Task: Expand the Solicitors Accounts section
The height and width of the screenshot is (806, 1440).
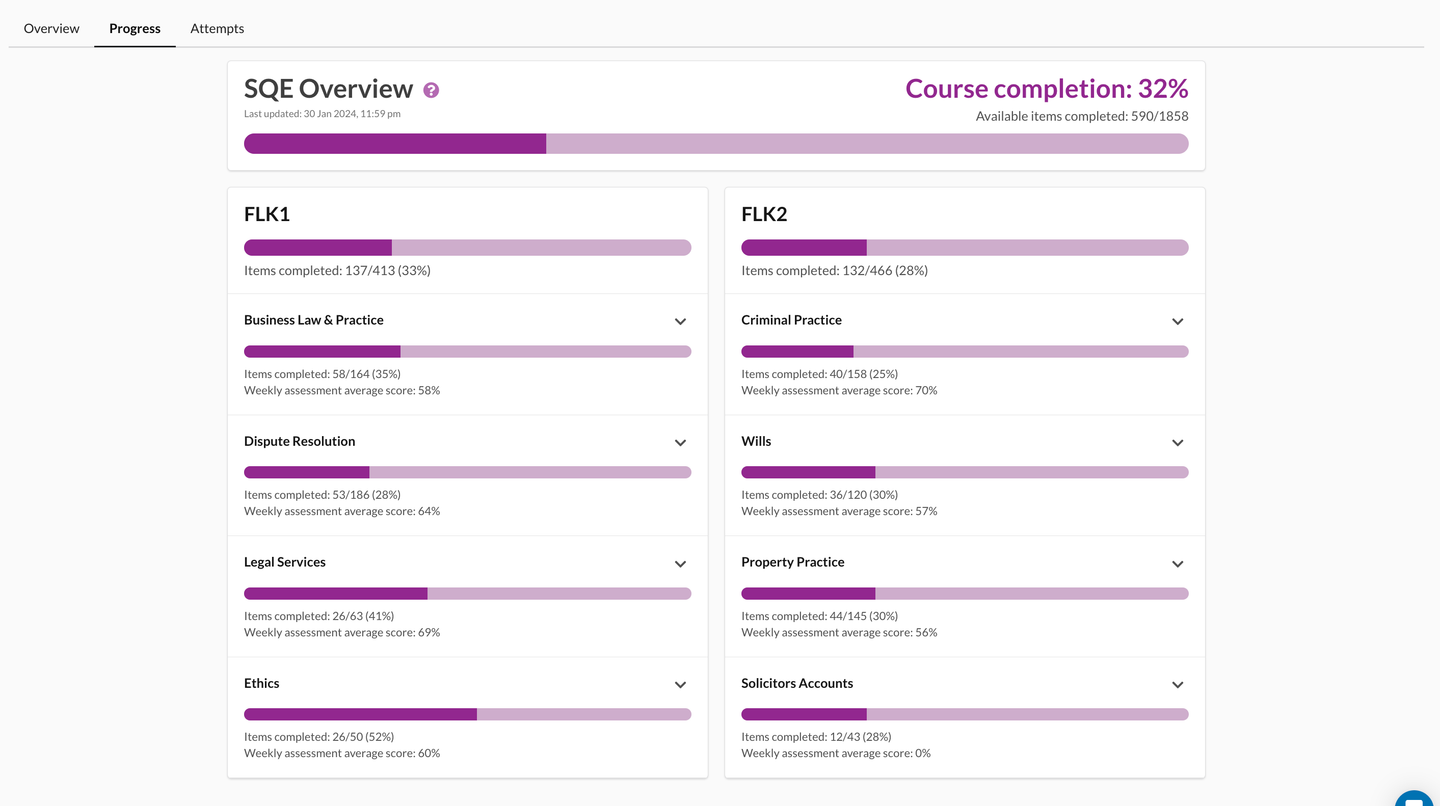Action: pos(1177,684)
